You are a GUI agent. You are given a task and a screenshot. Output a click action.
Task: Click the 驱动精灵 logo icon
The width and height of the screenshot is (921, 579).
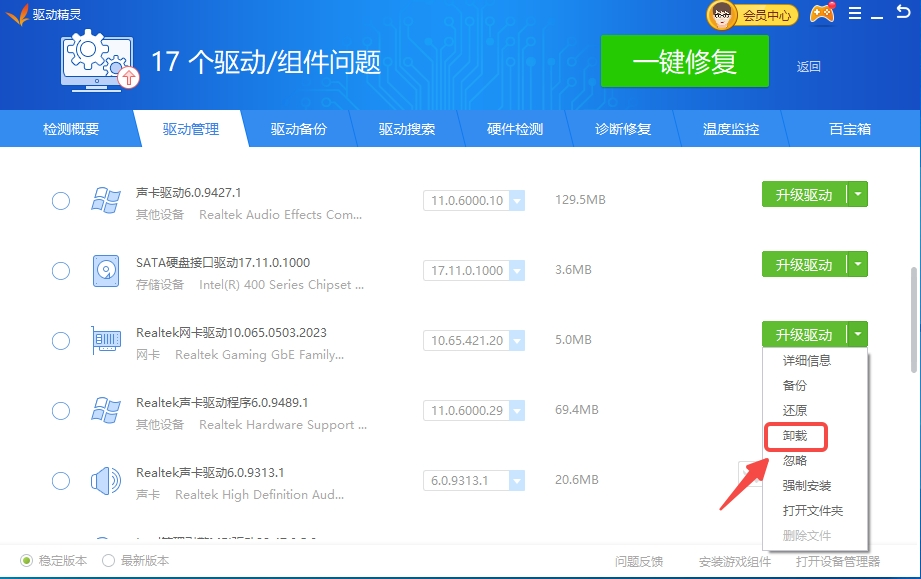16,15
